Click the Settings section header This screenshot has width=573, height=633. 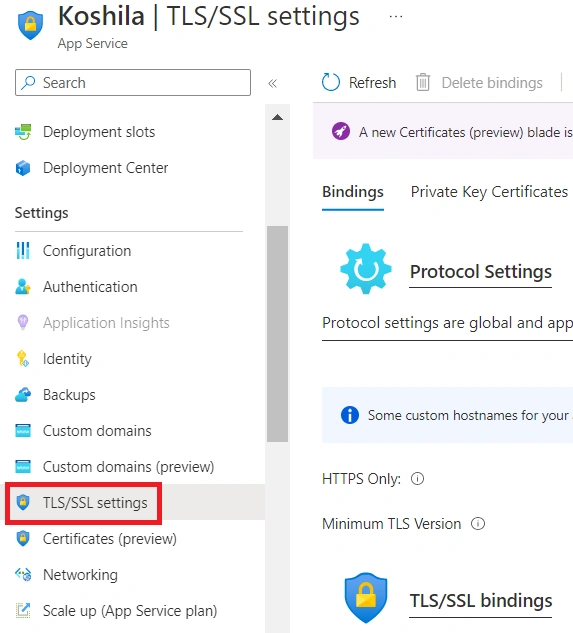[x=42, y=213]
